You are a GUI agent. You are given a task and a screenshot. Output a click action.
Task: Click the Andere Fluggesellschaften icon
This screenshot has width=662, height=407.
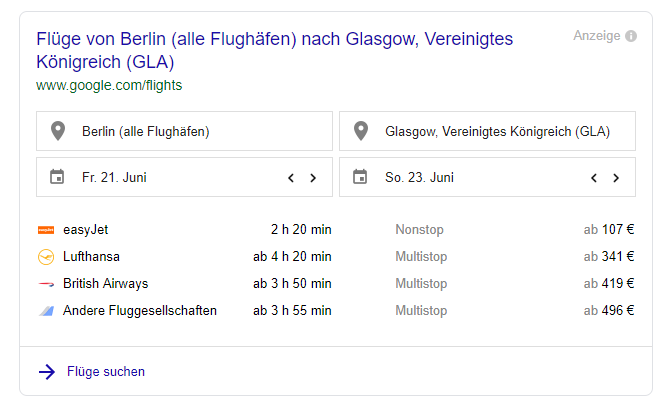click(46, 311)
